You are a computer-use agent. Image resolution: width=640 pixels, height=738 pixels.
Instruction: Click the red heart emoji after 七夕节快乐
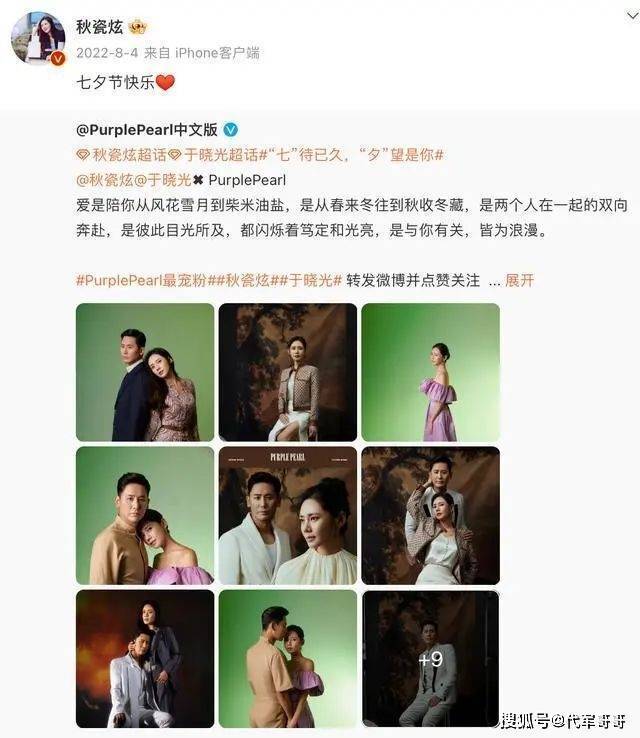pyautogui.click(x=165, y=83)
